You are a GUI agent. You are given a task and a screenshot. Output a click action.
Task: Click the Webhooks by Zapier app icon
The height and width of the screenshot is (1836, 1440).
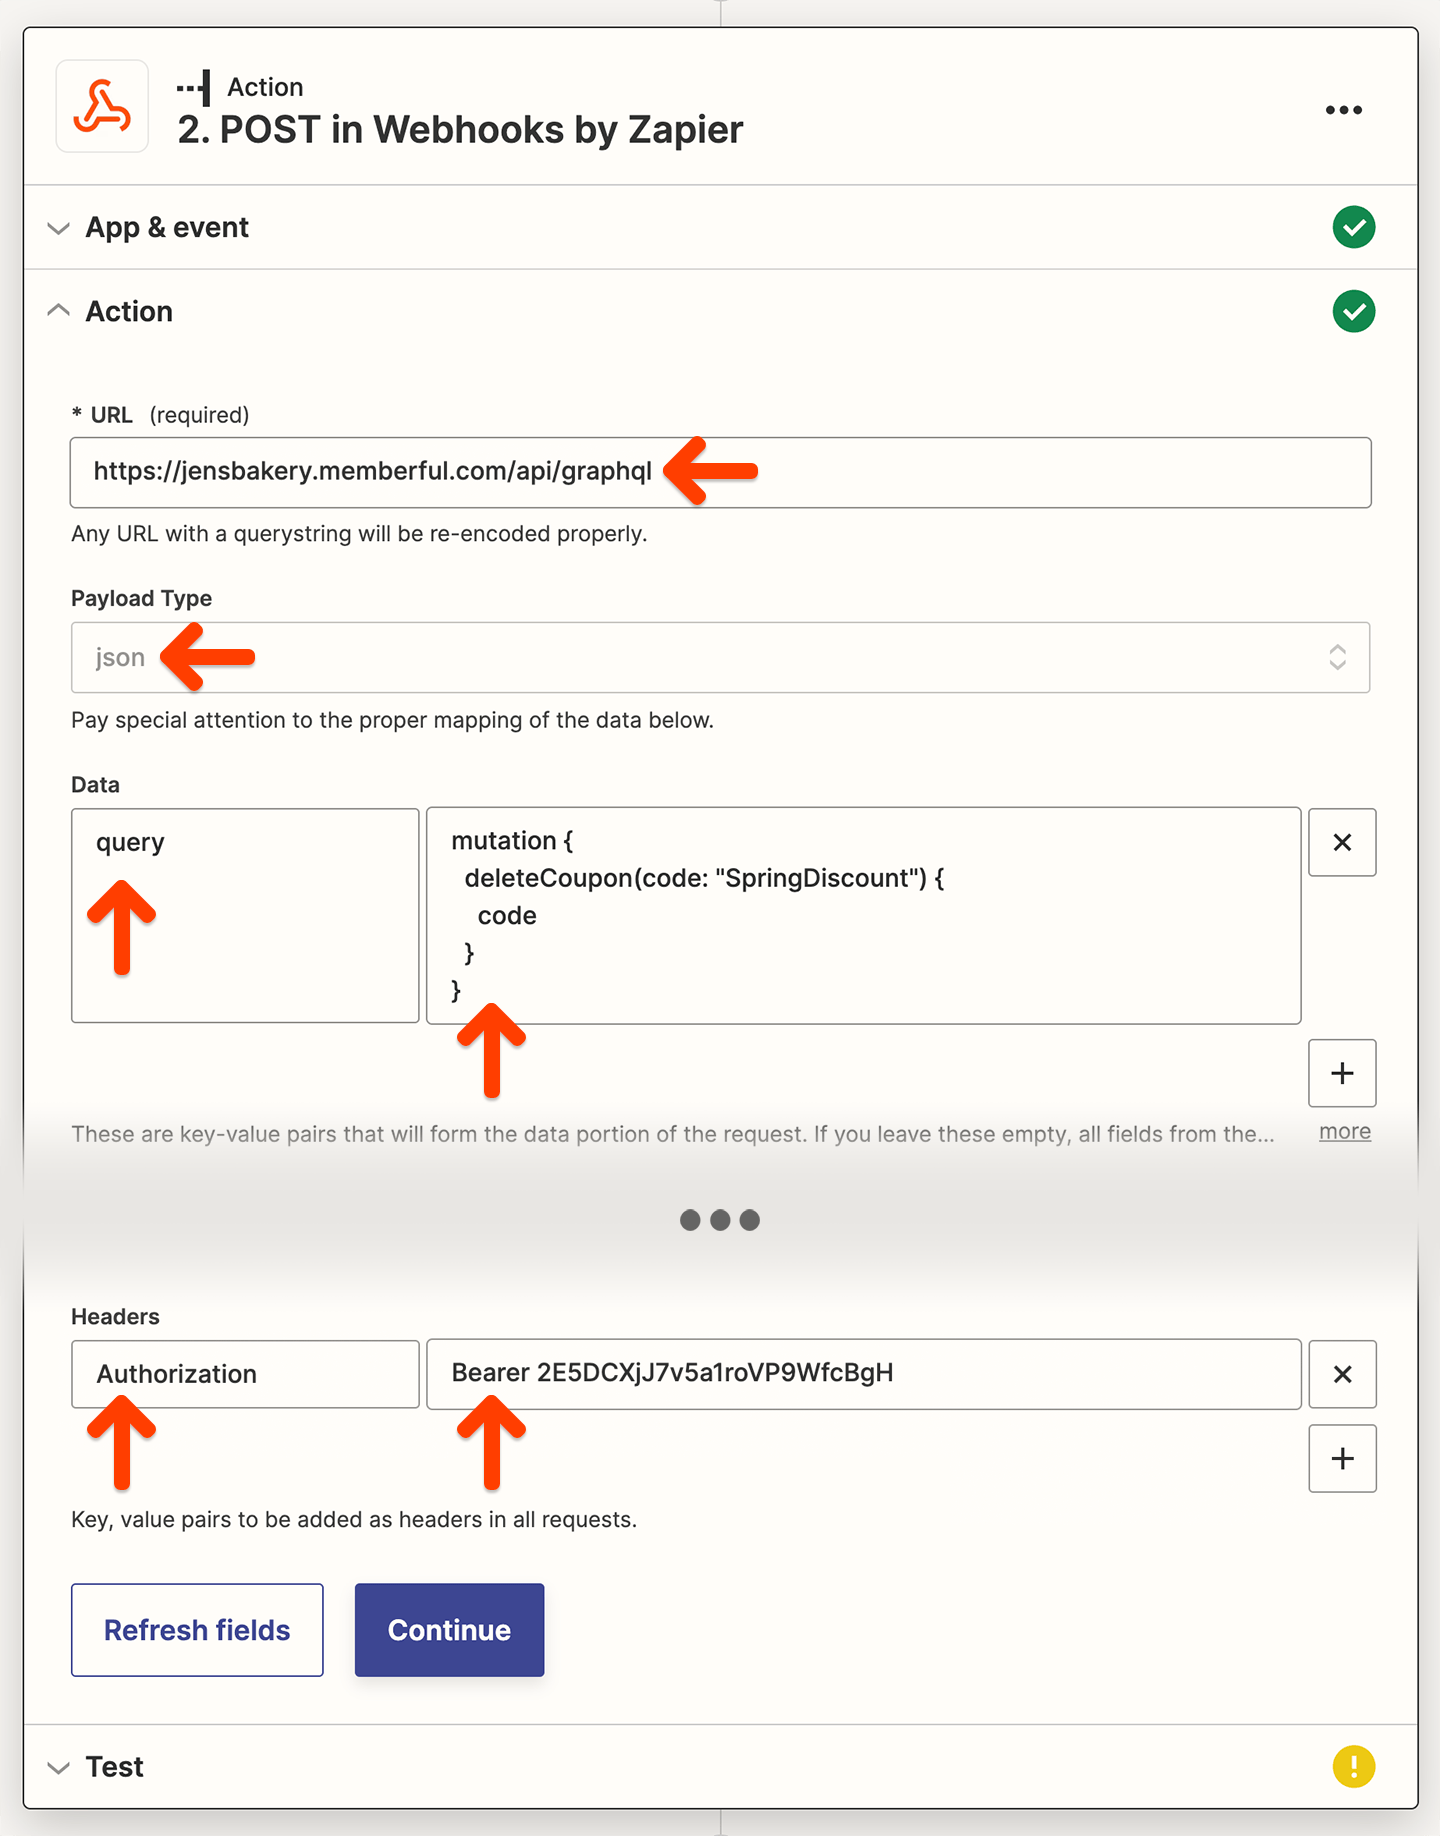coord(102,106)
